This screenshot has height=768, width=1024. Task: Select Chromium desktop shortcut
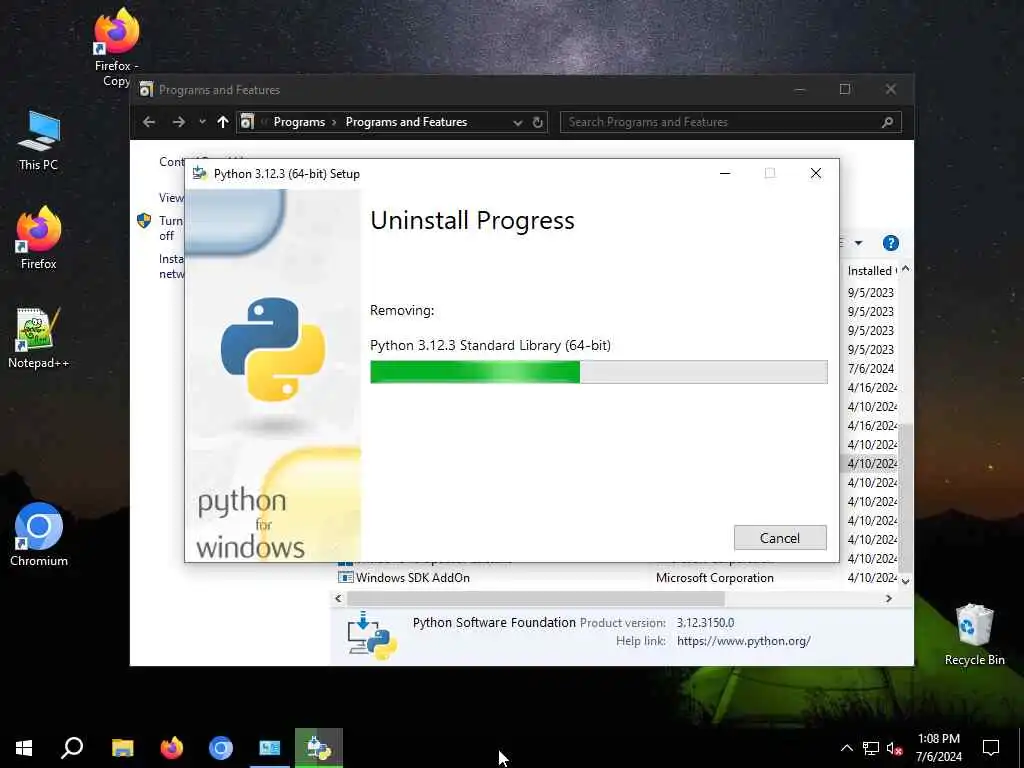(39, 534)
